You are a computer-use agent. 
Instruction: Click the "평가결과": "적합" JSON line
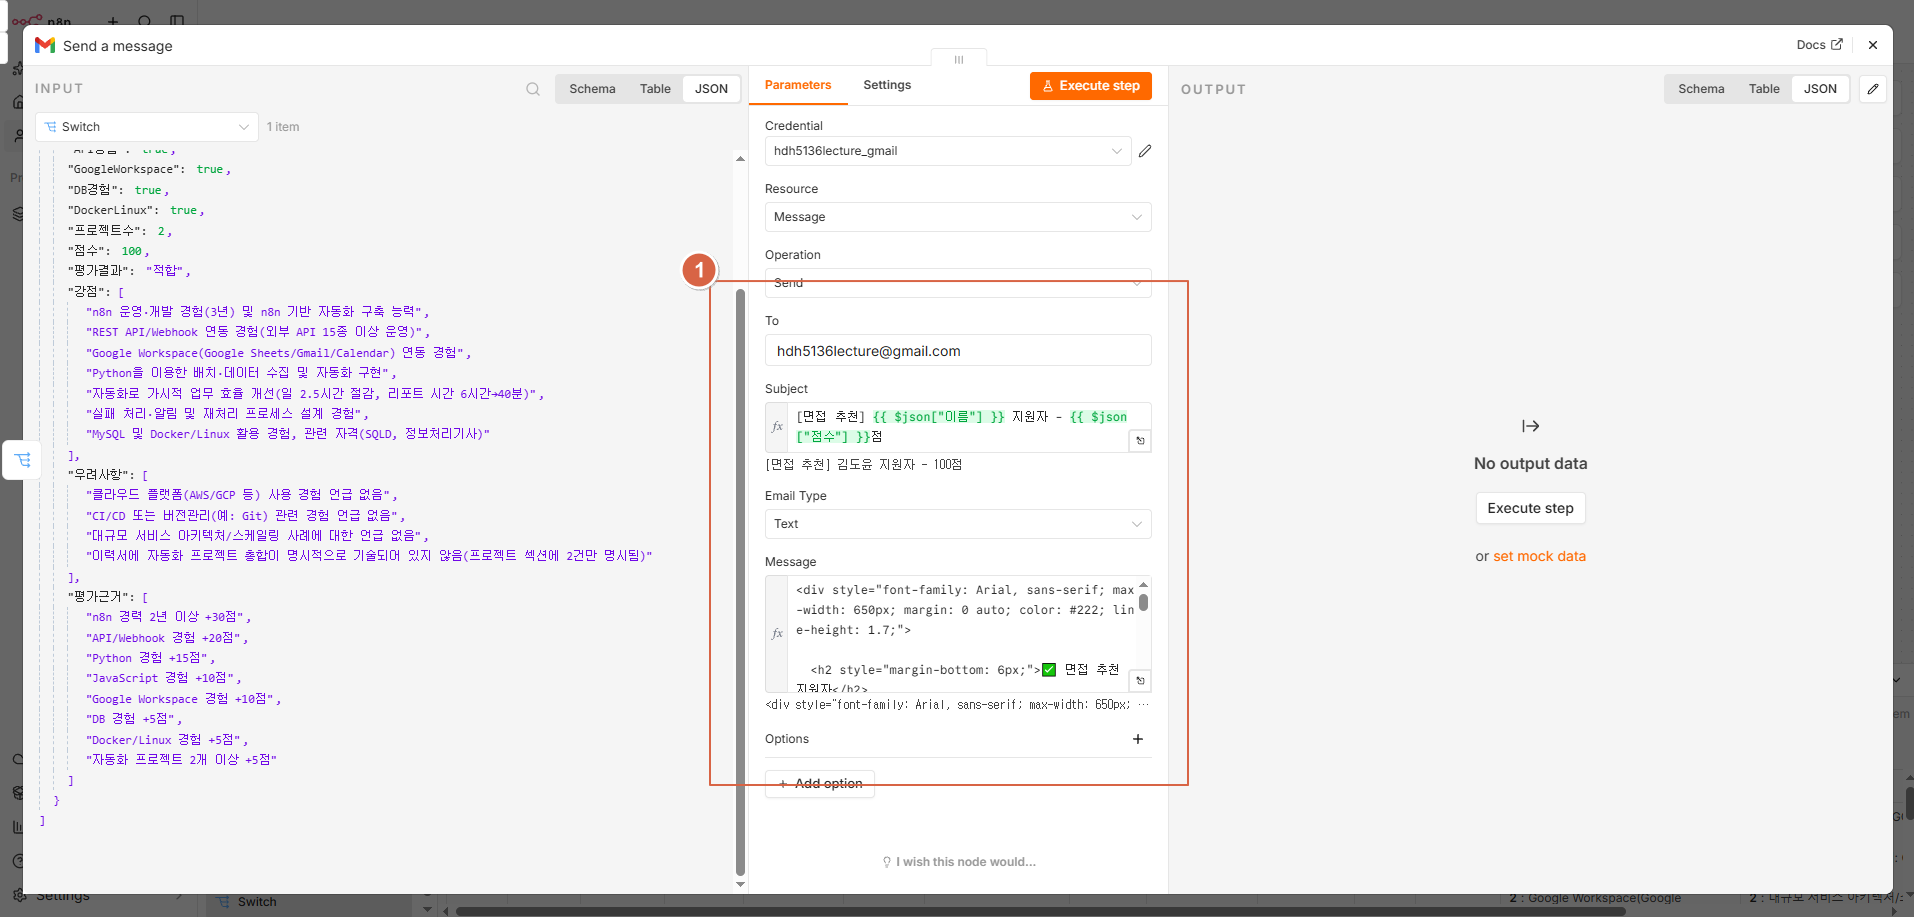point(129,271)
